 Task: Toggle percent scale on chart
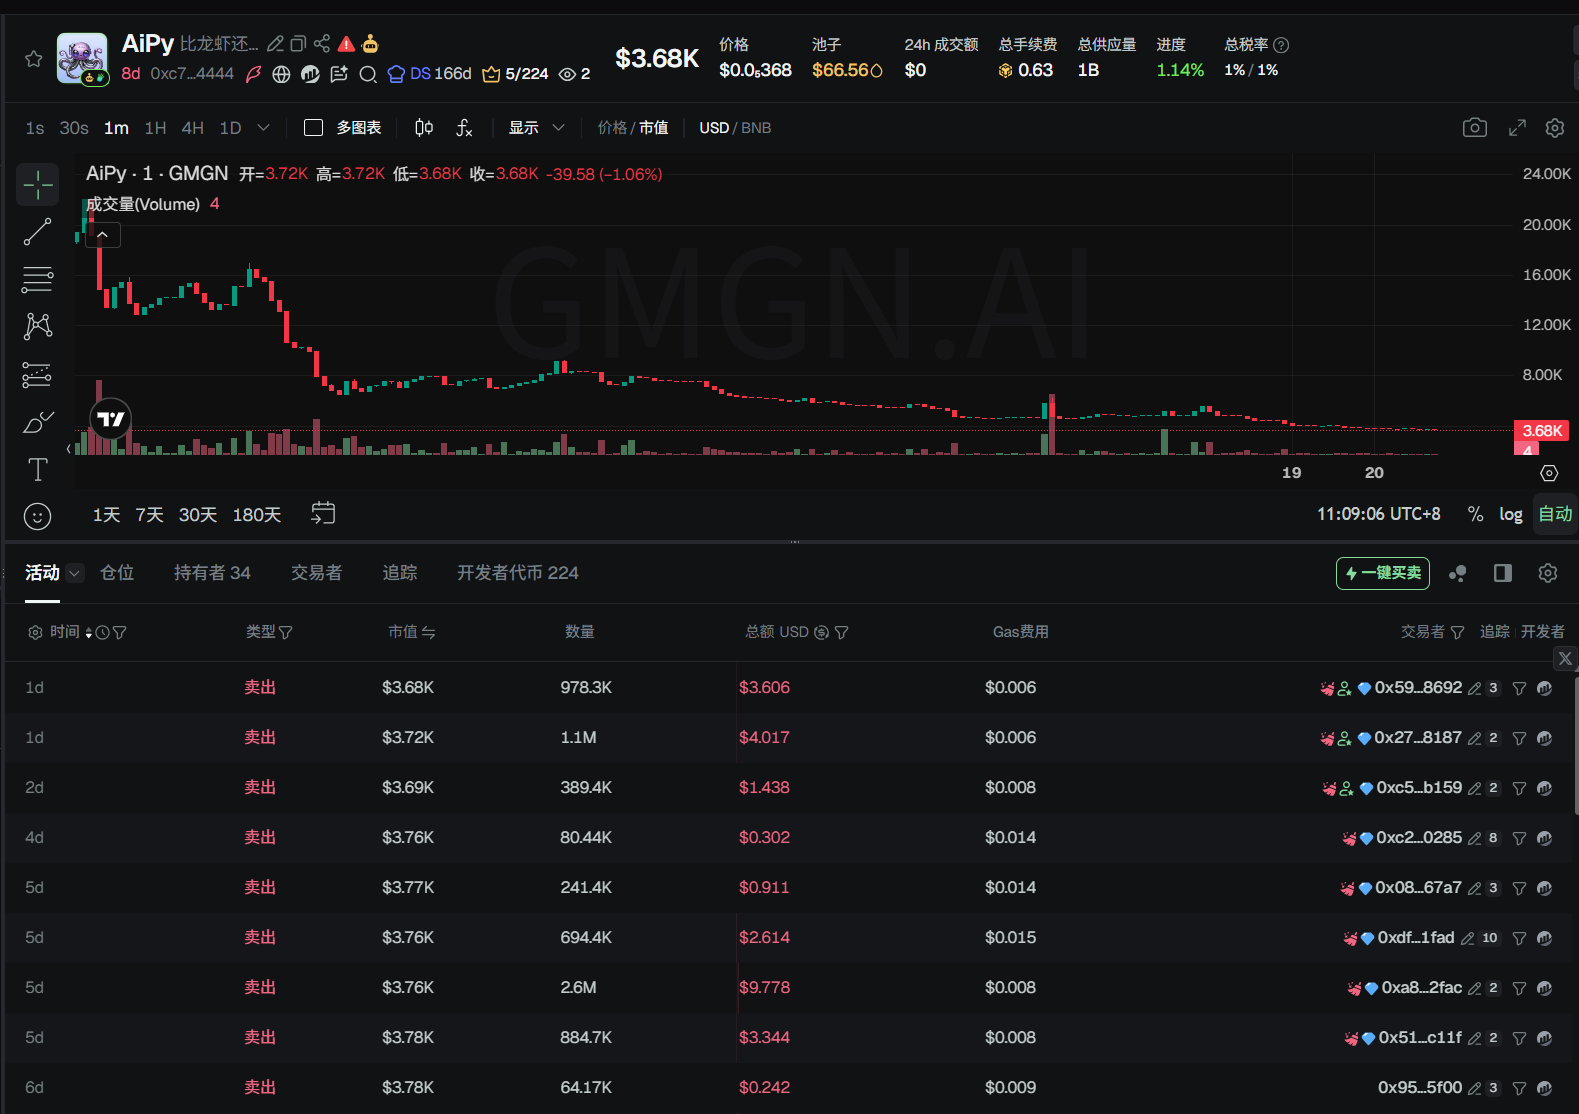point(1475,514)
